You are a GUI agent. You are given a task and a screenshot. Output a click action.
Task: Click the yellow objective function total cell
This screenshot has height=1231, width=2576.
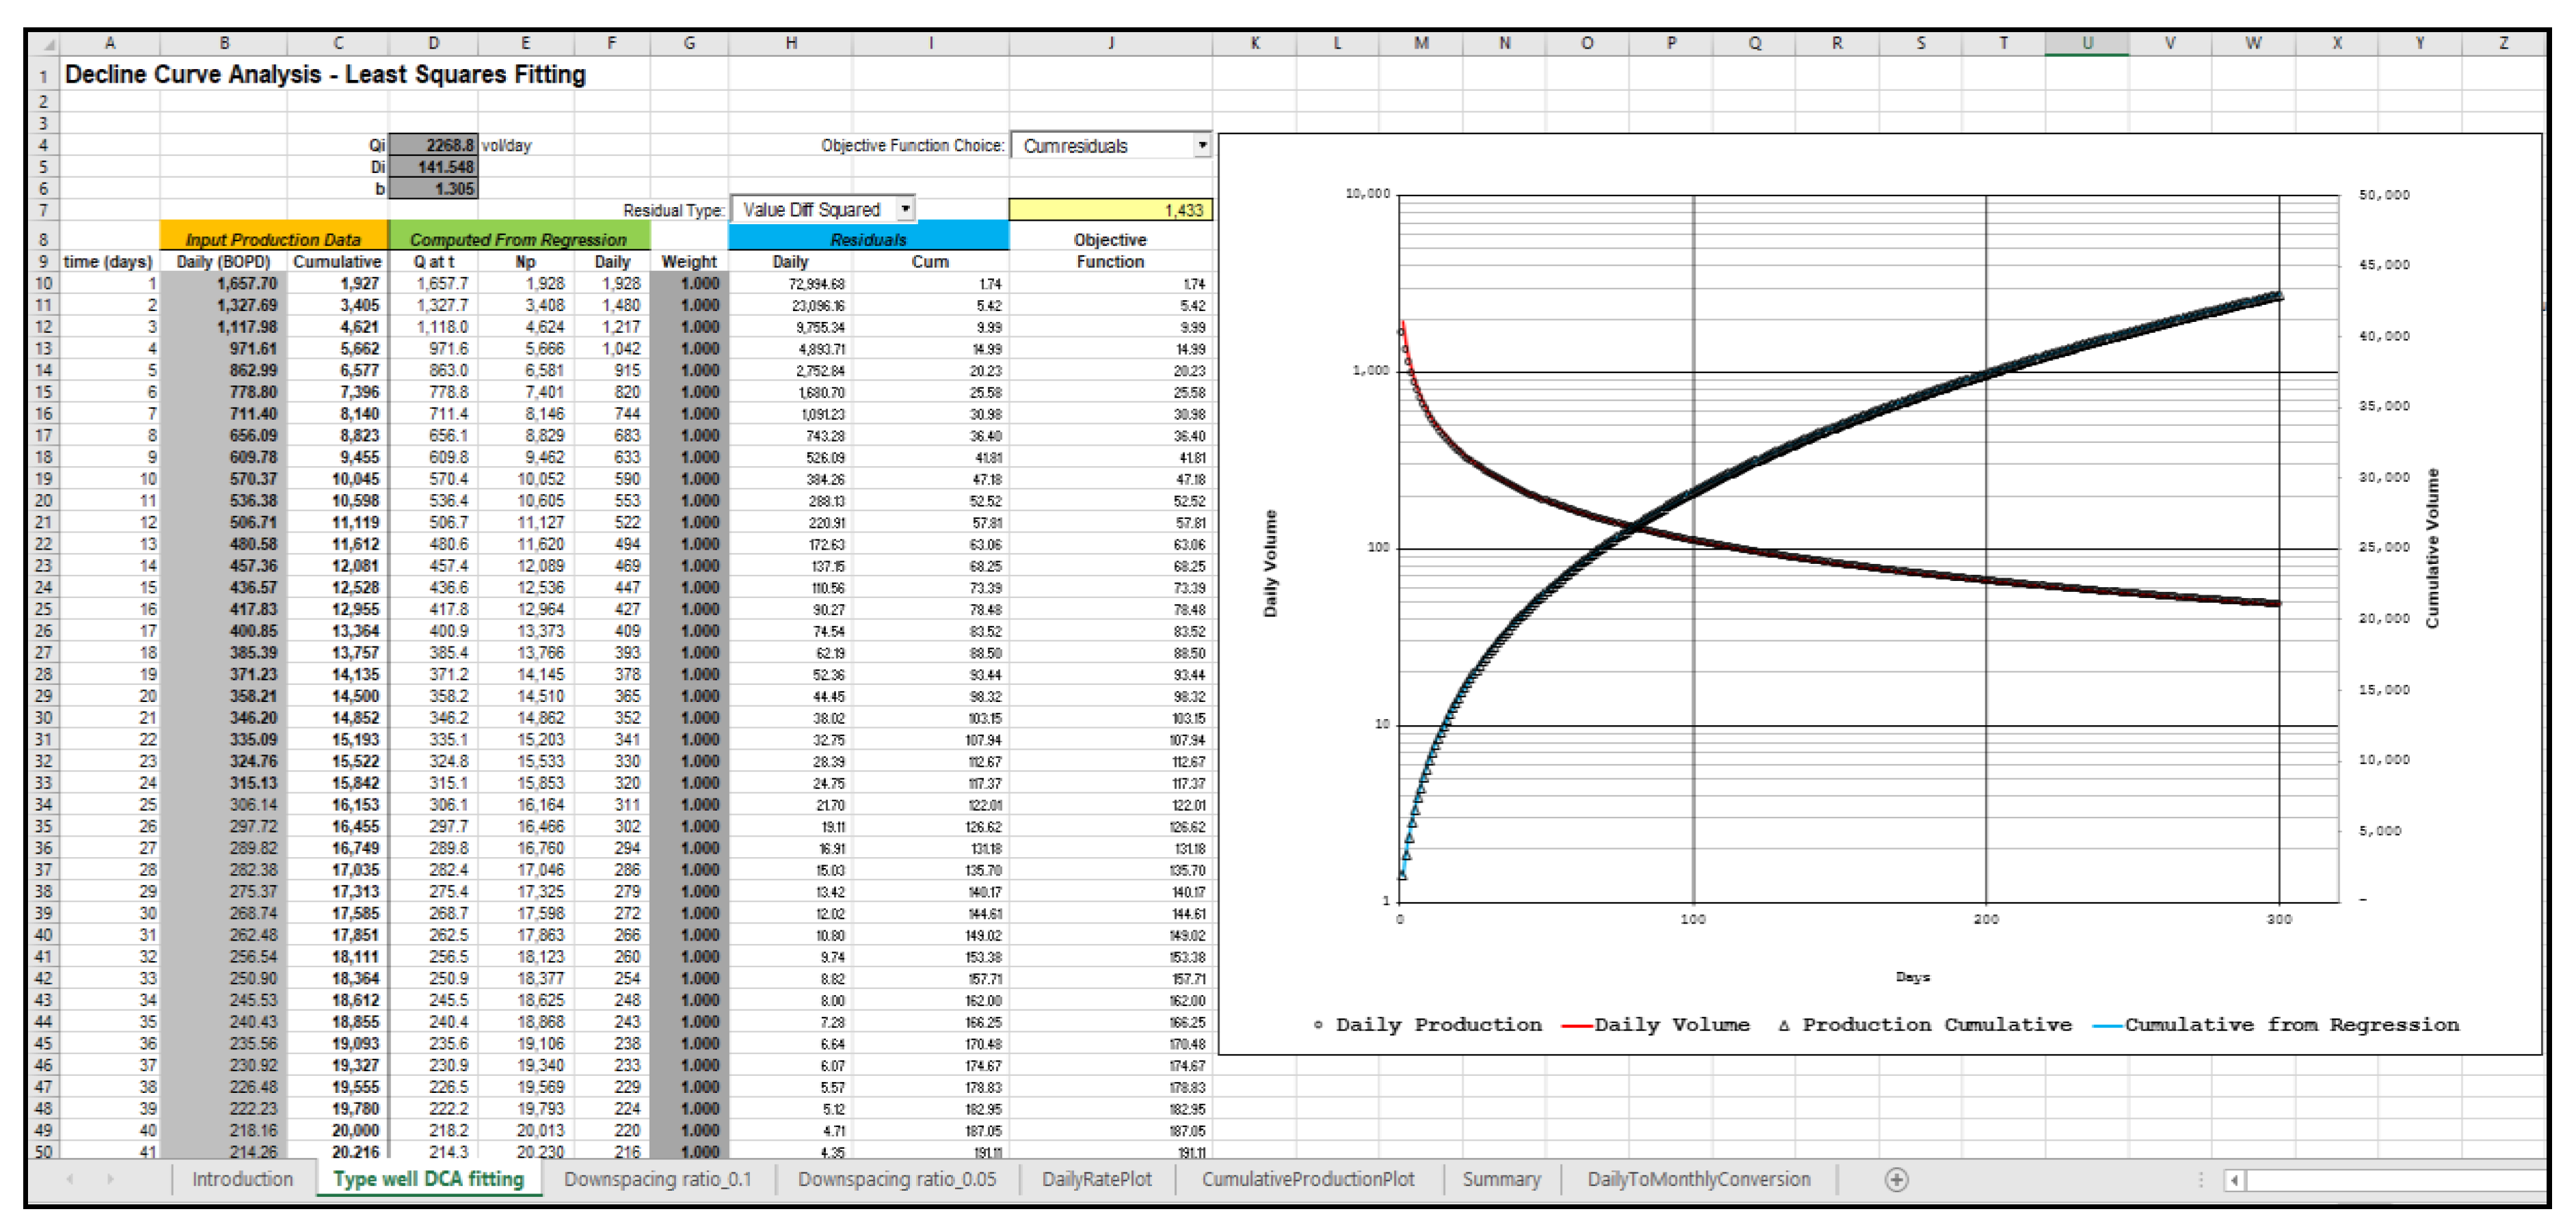pyautogui.click(x=1110, y=210)
